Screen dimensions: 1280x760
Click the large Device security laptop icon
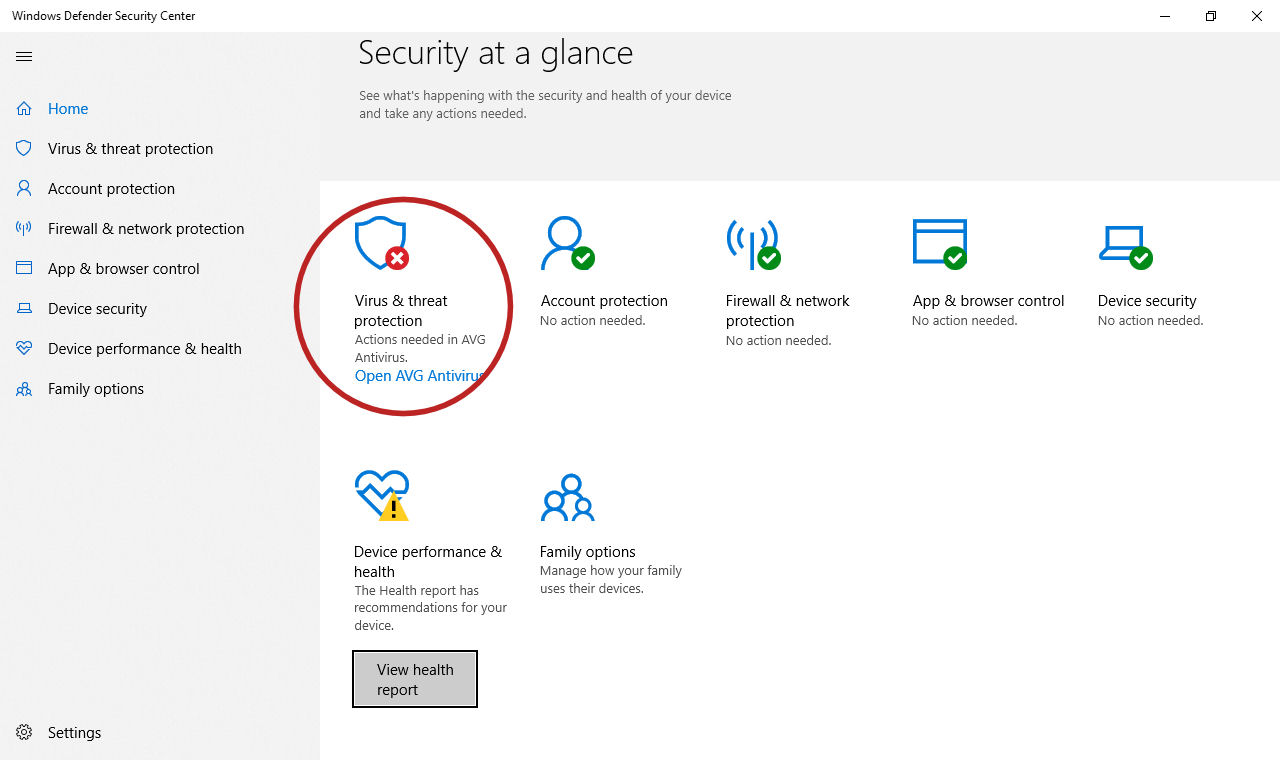coord(1125,247)
